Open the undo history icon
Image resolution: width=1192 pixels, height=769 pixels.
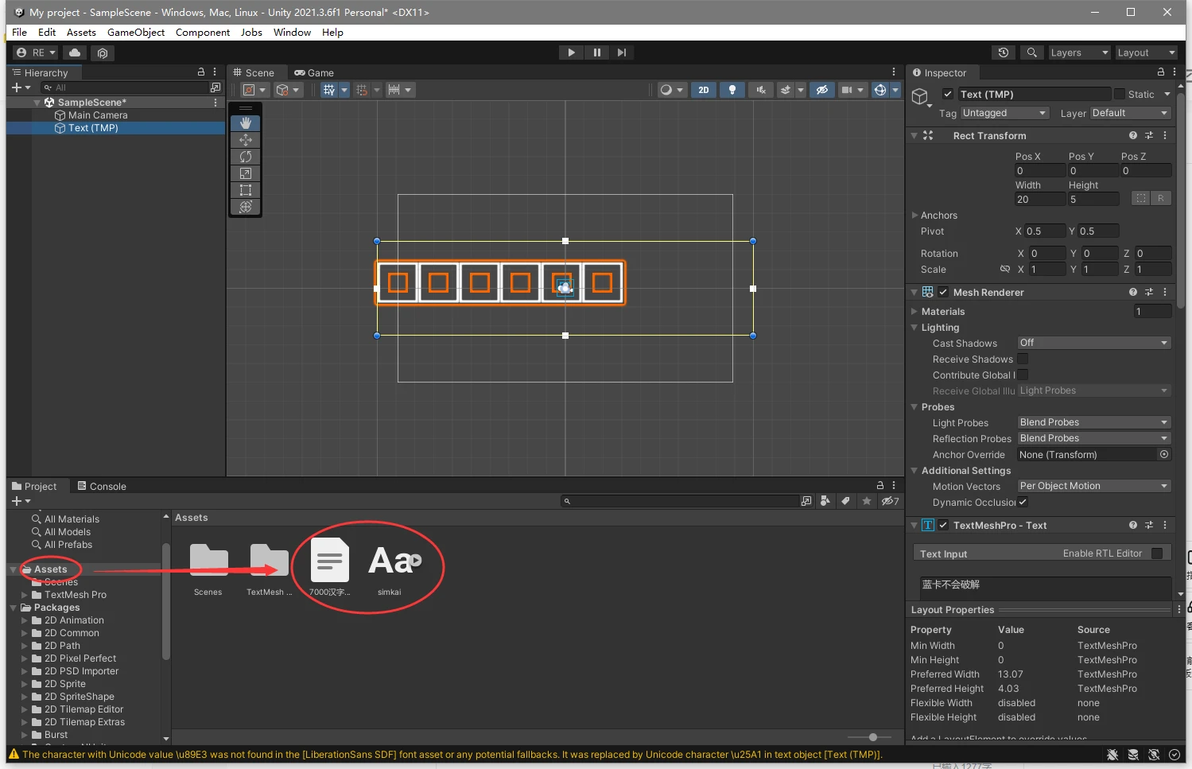click(x=1003, y=53)
